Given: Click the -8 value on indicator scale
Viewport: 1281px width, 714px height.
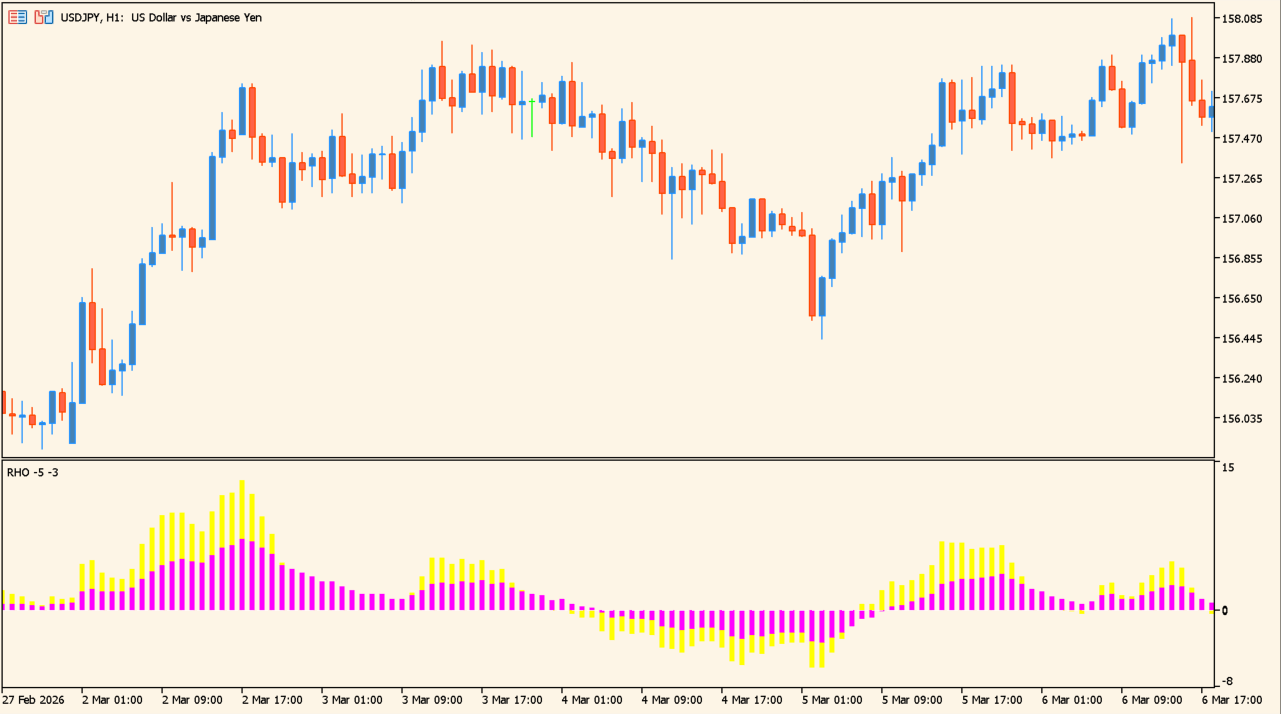Looking at the screenshot, I should (1227, 682).
